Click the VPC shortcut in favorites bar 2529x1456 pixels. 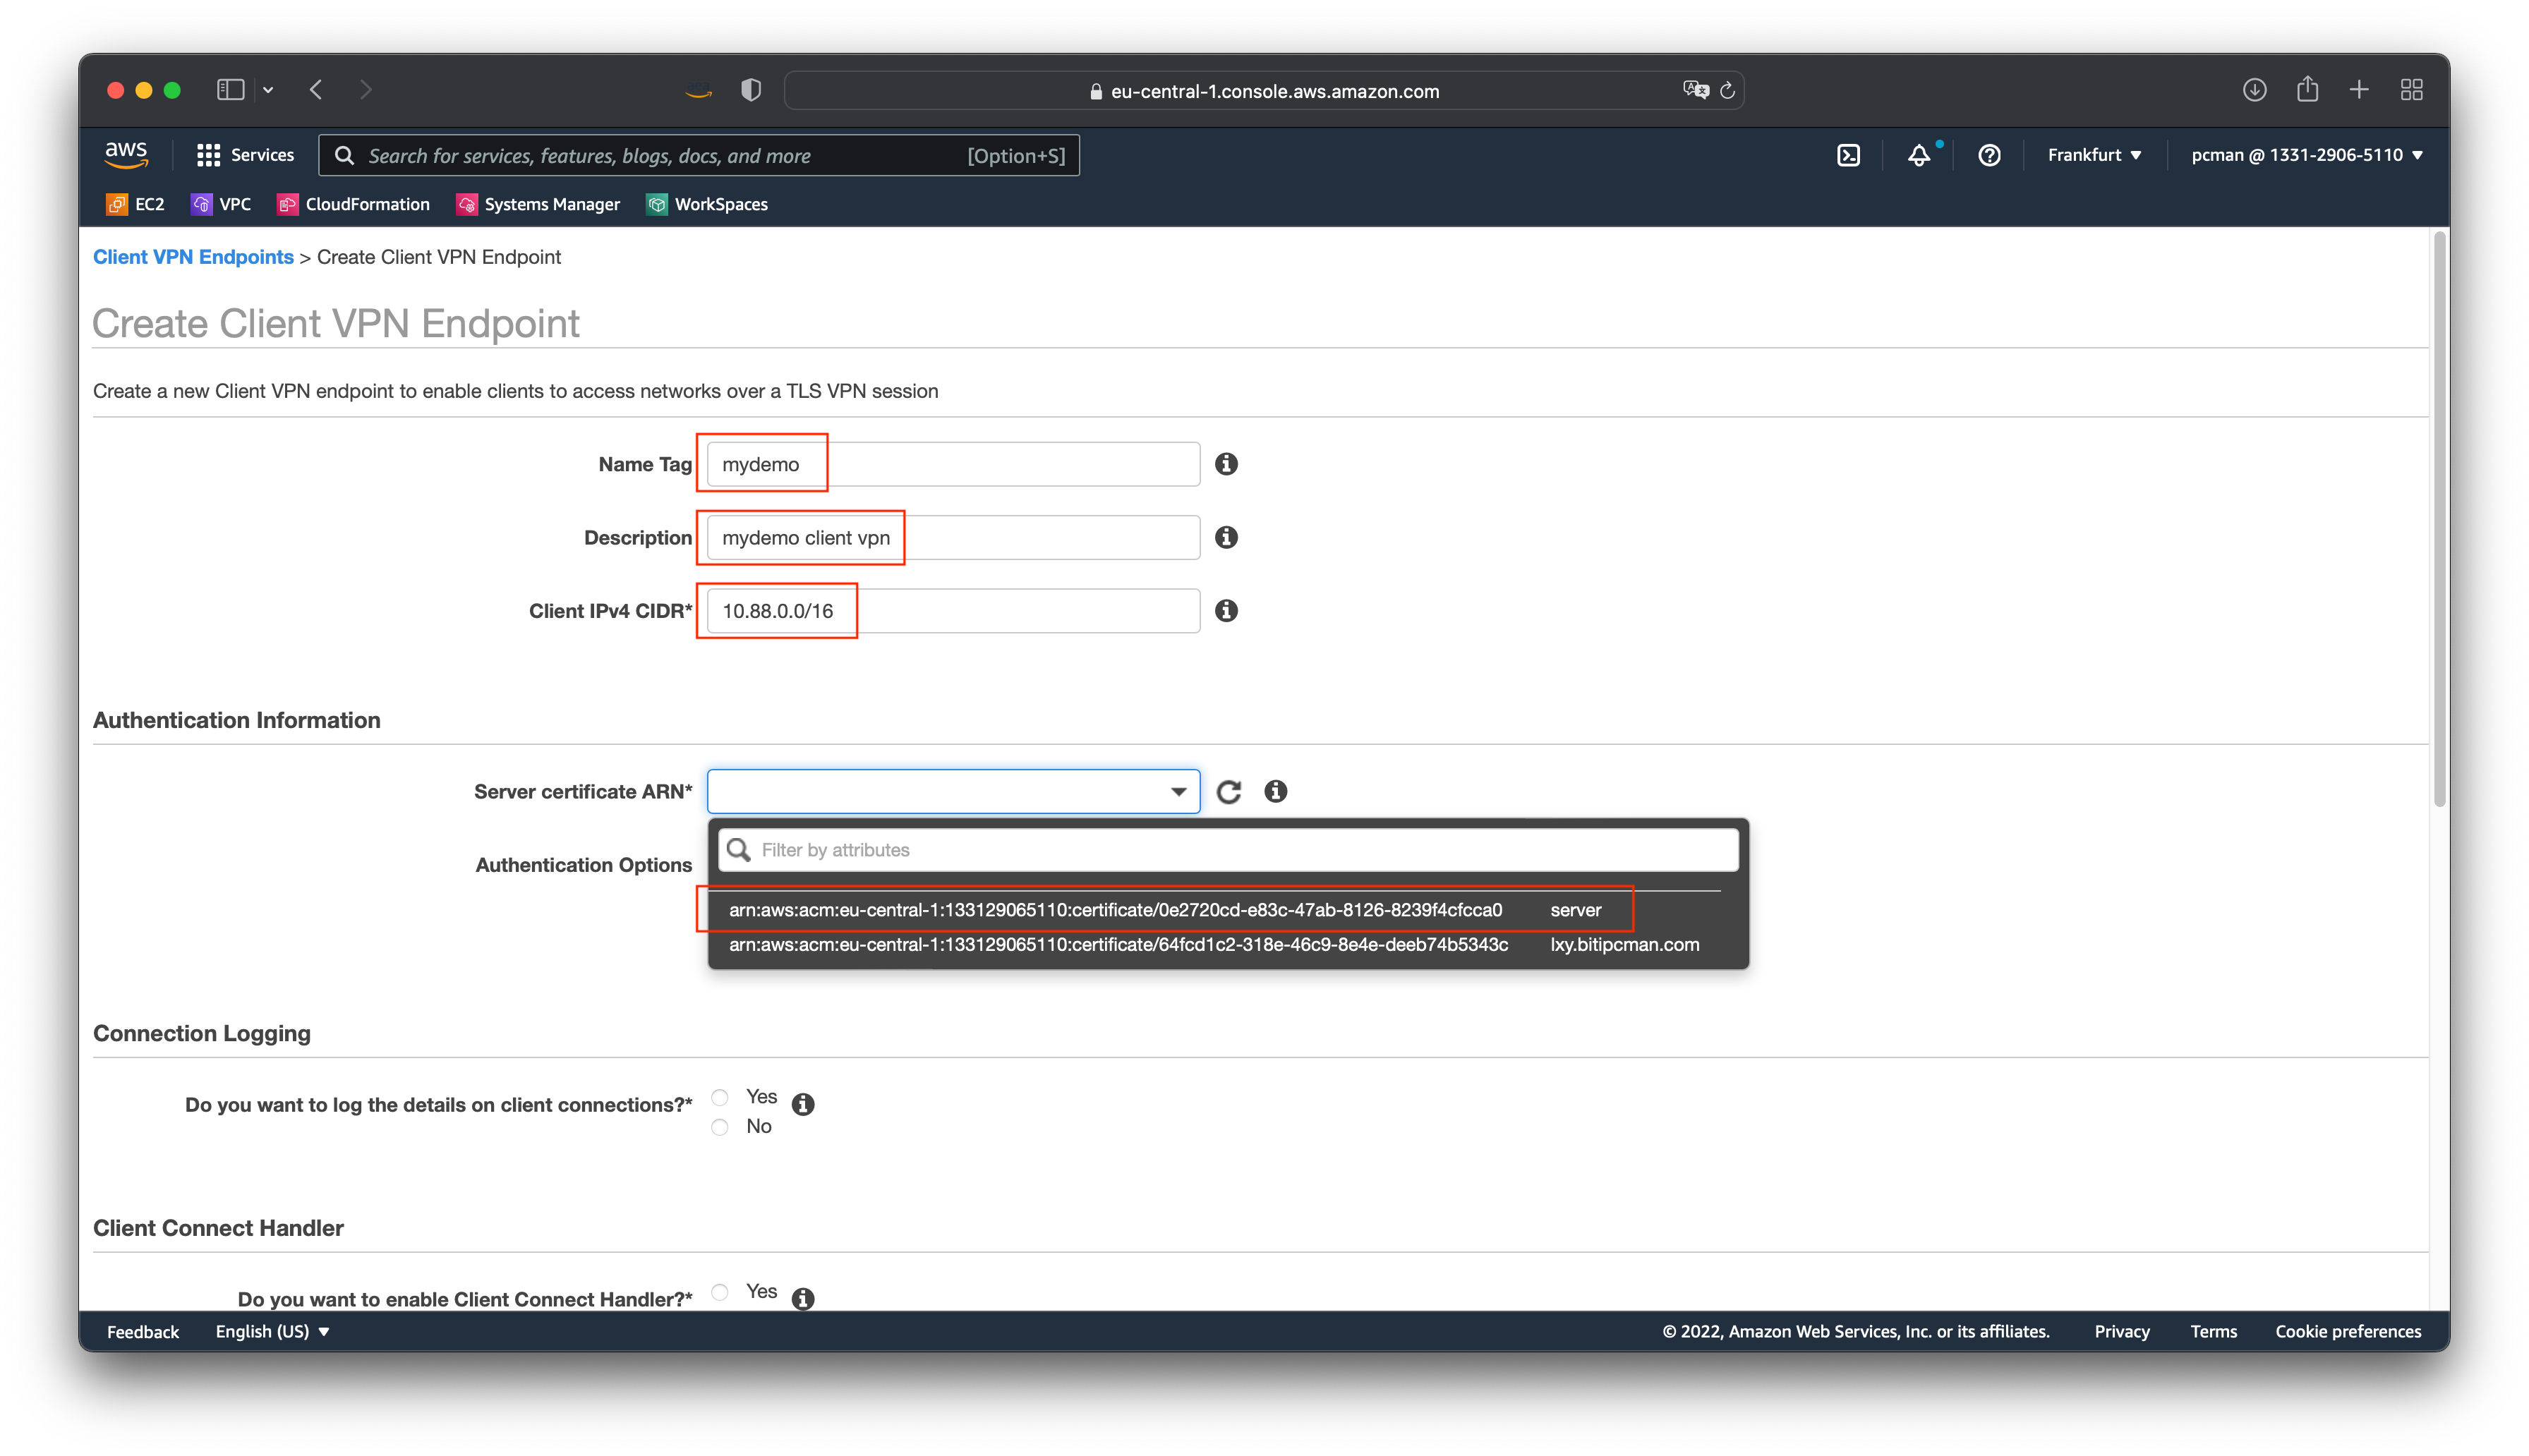221,204
